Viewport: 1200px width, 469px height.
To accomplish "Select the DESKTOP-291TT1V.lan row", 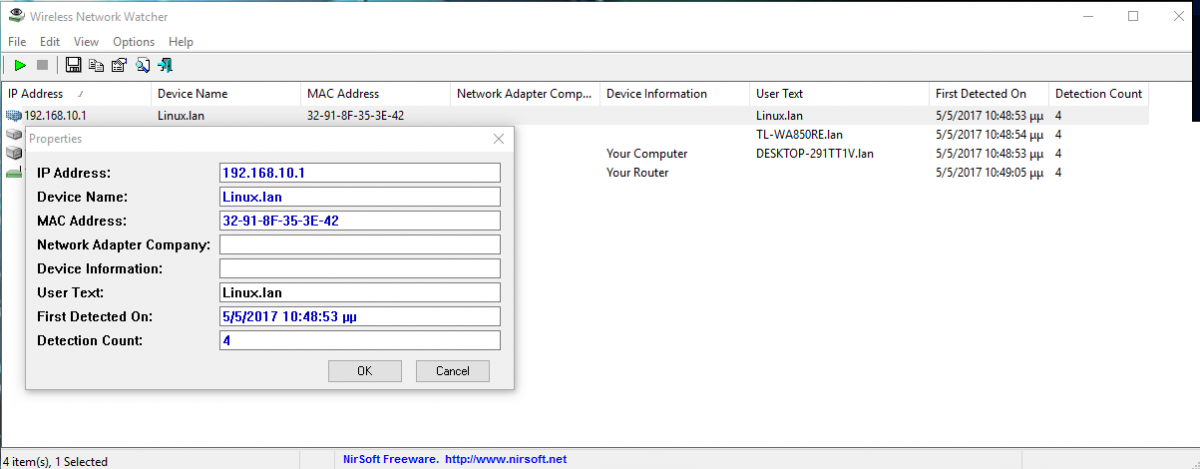I will click(815, 154).
